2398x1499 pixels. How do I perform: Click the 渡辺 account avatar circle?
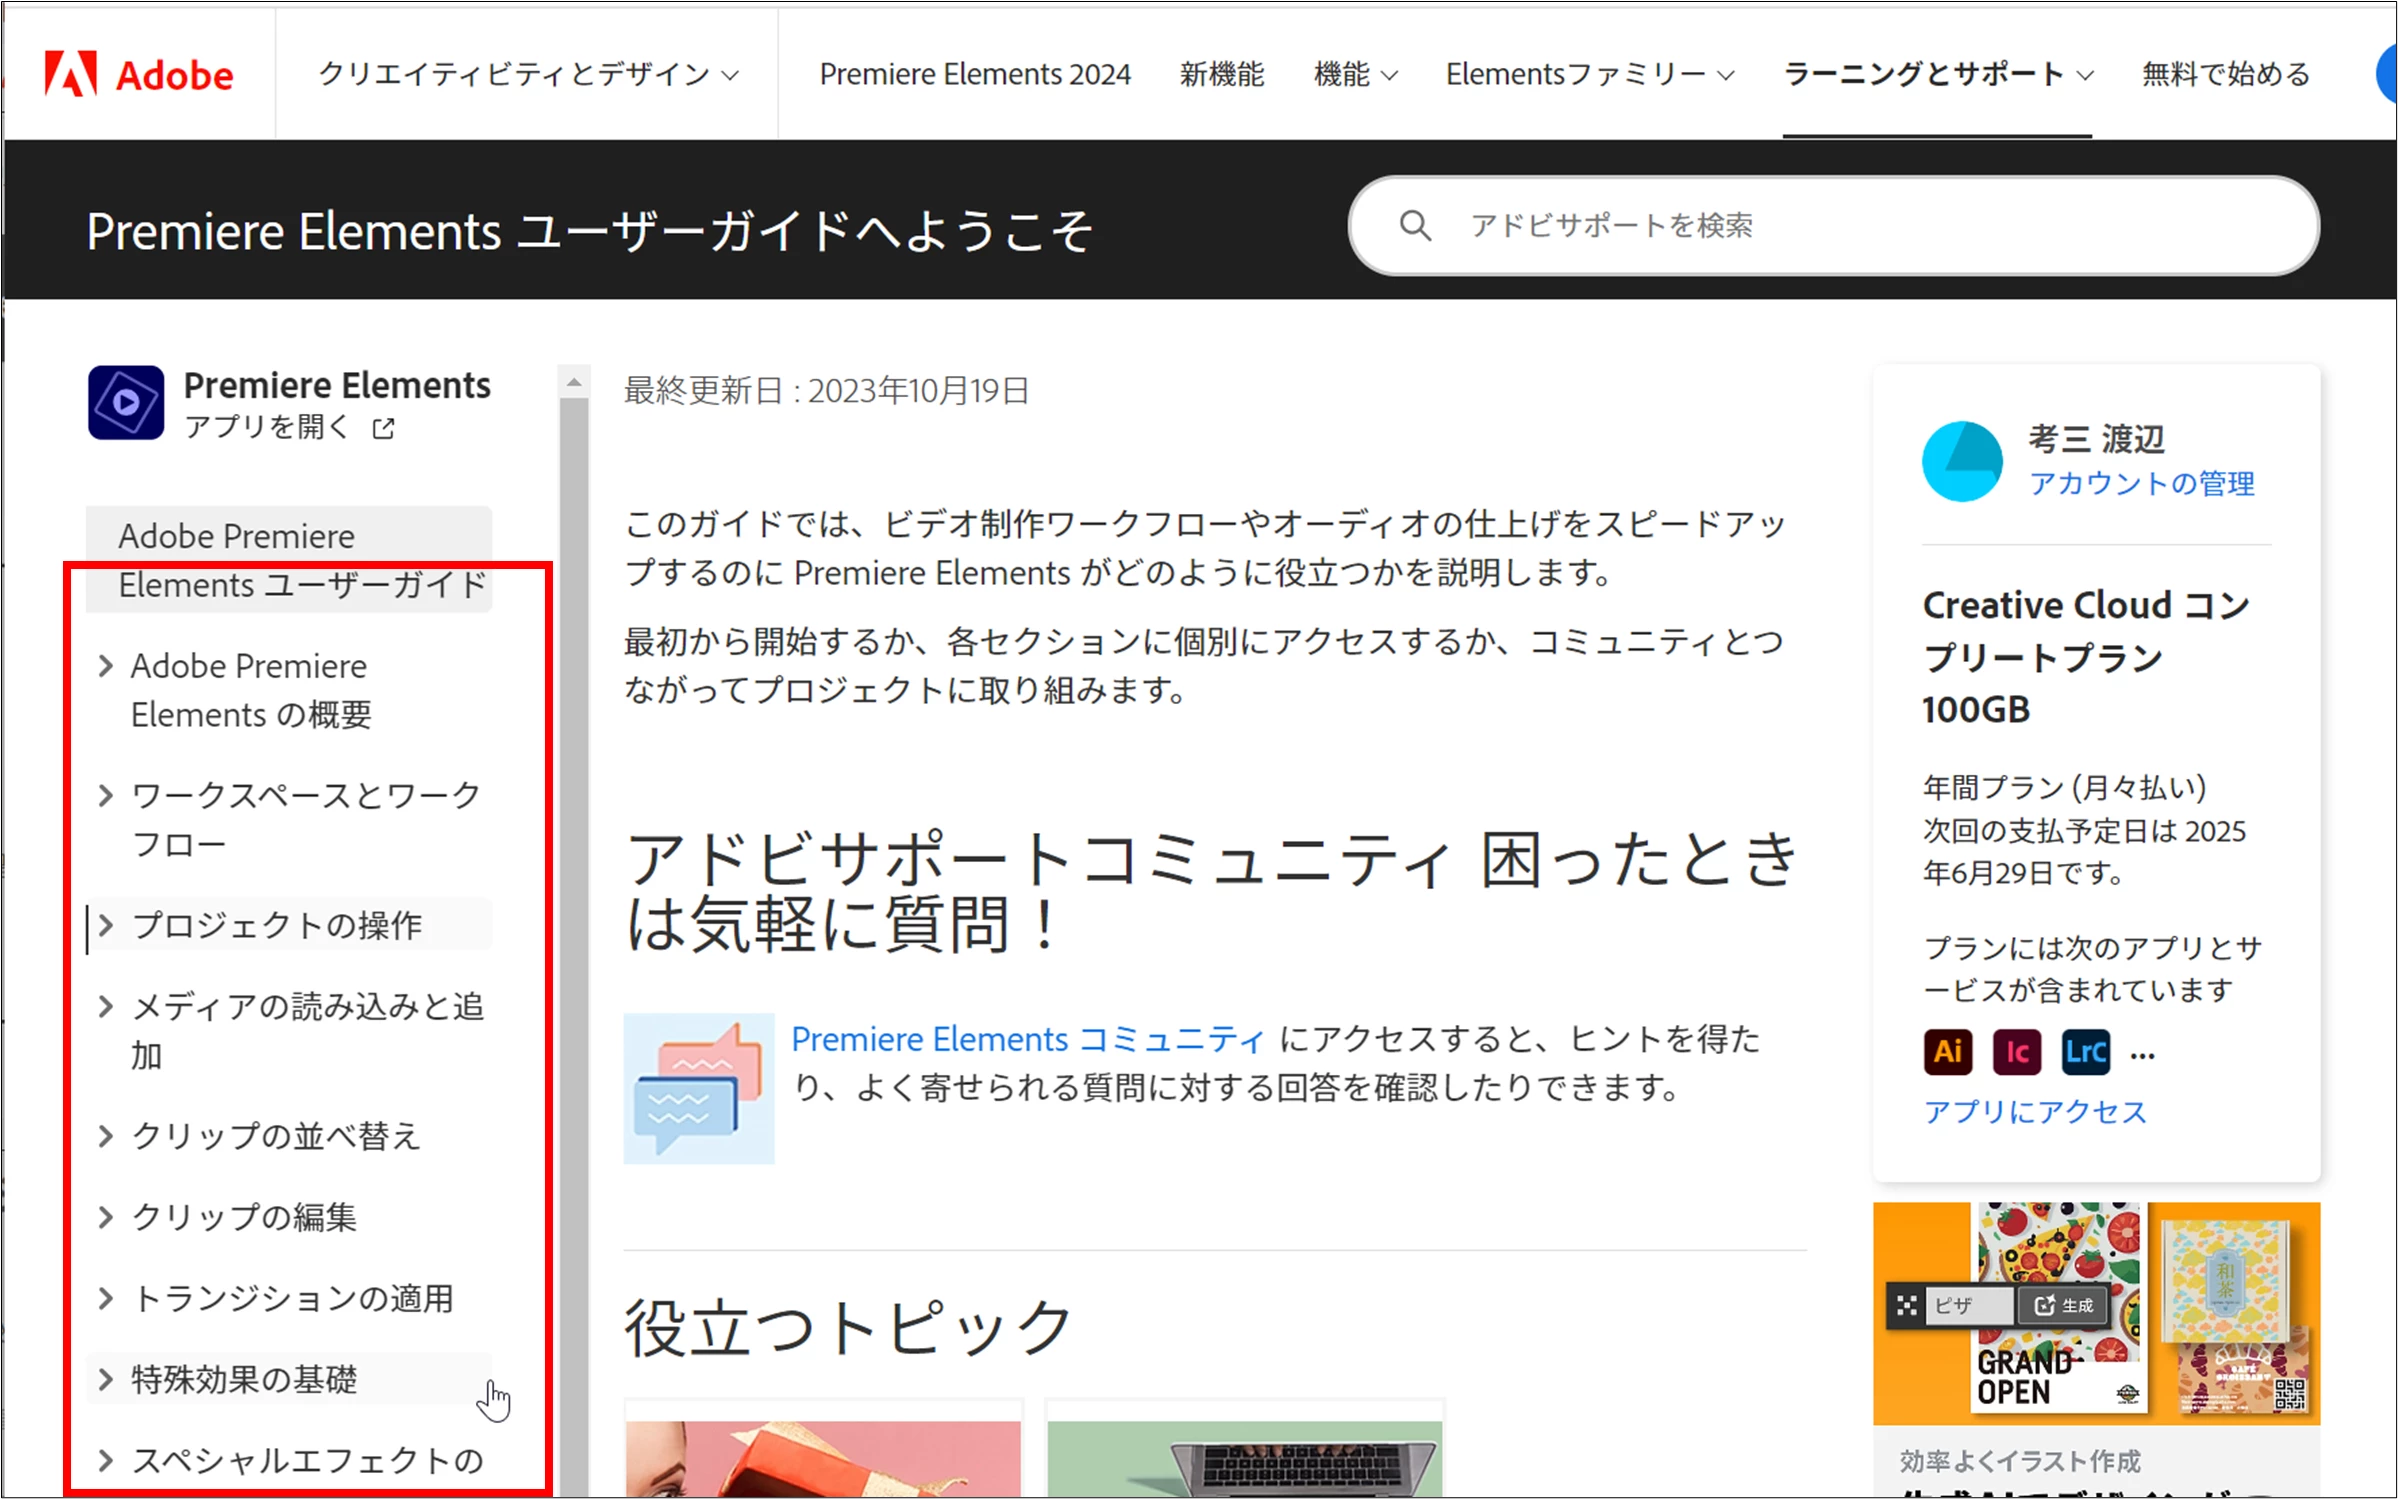[1962, 461]
